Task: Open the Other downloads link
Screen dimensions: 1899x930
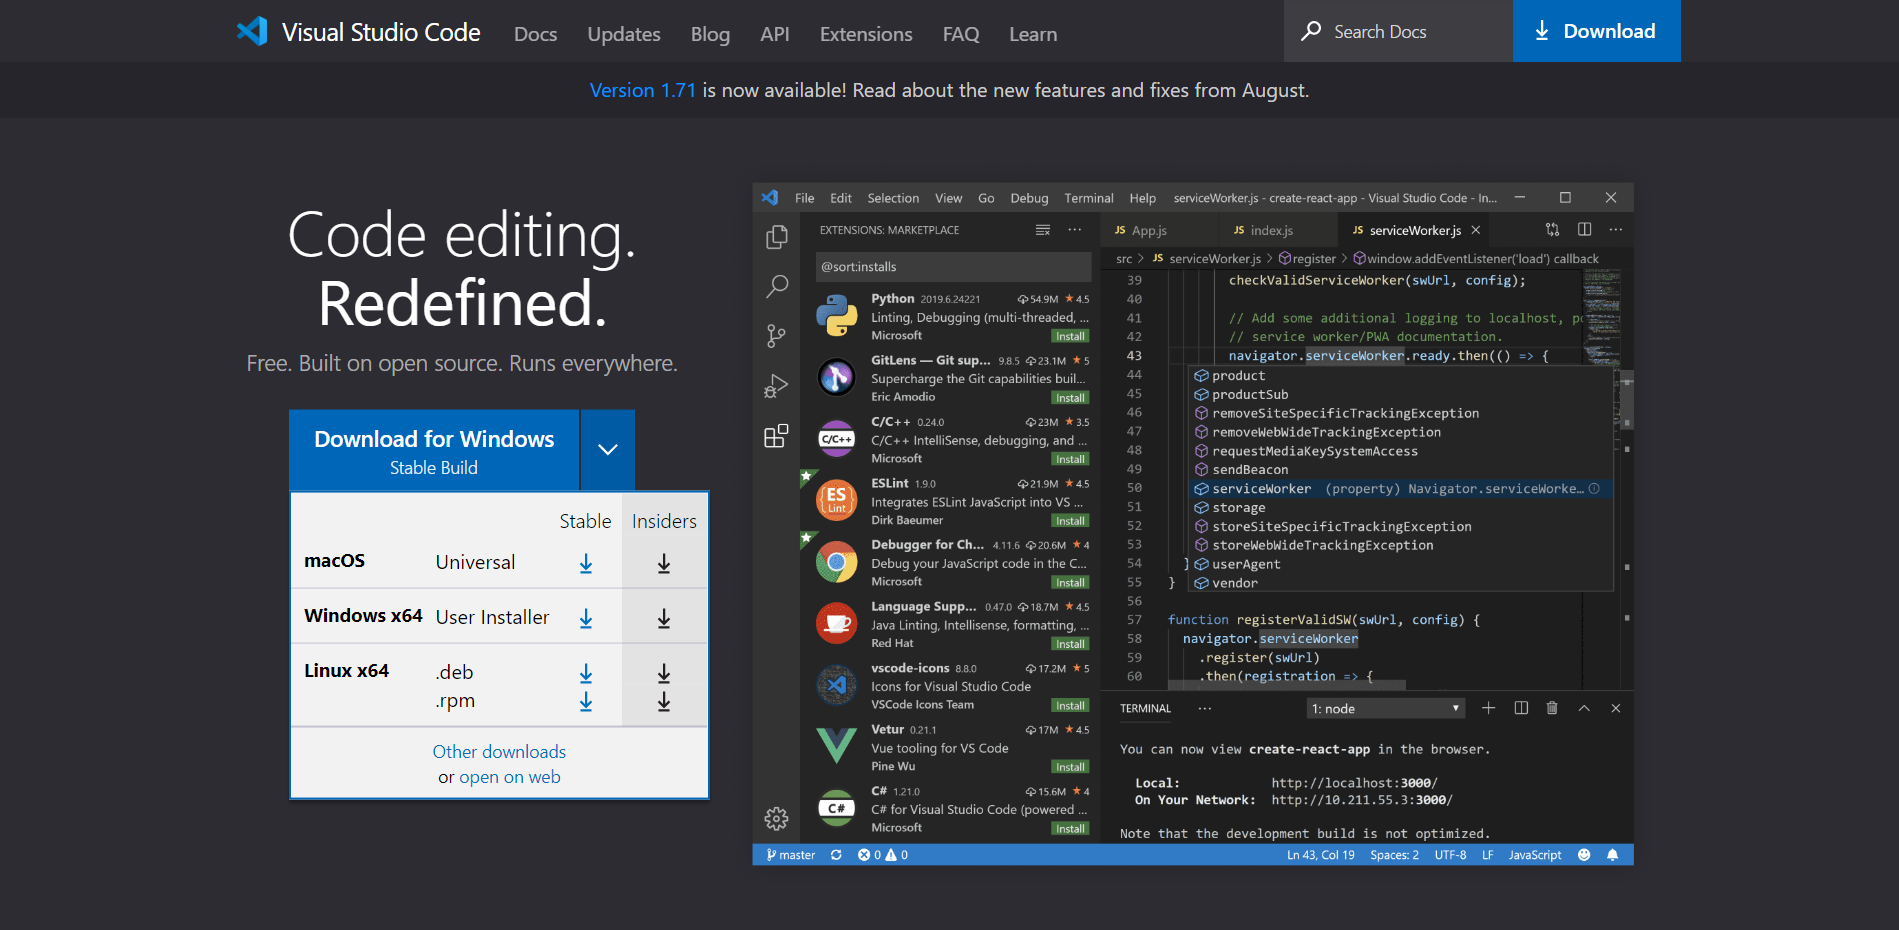Action: [499, 752]
